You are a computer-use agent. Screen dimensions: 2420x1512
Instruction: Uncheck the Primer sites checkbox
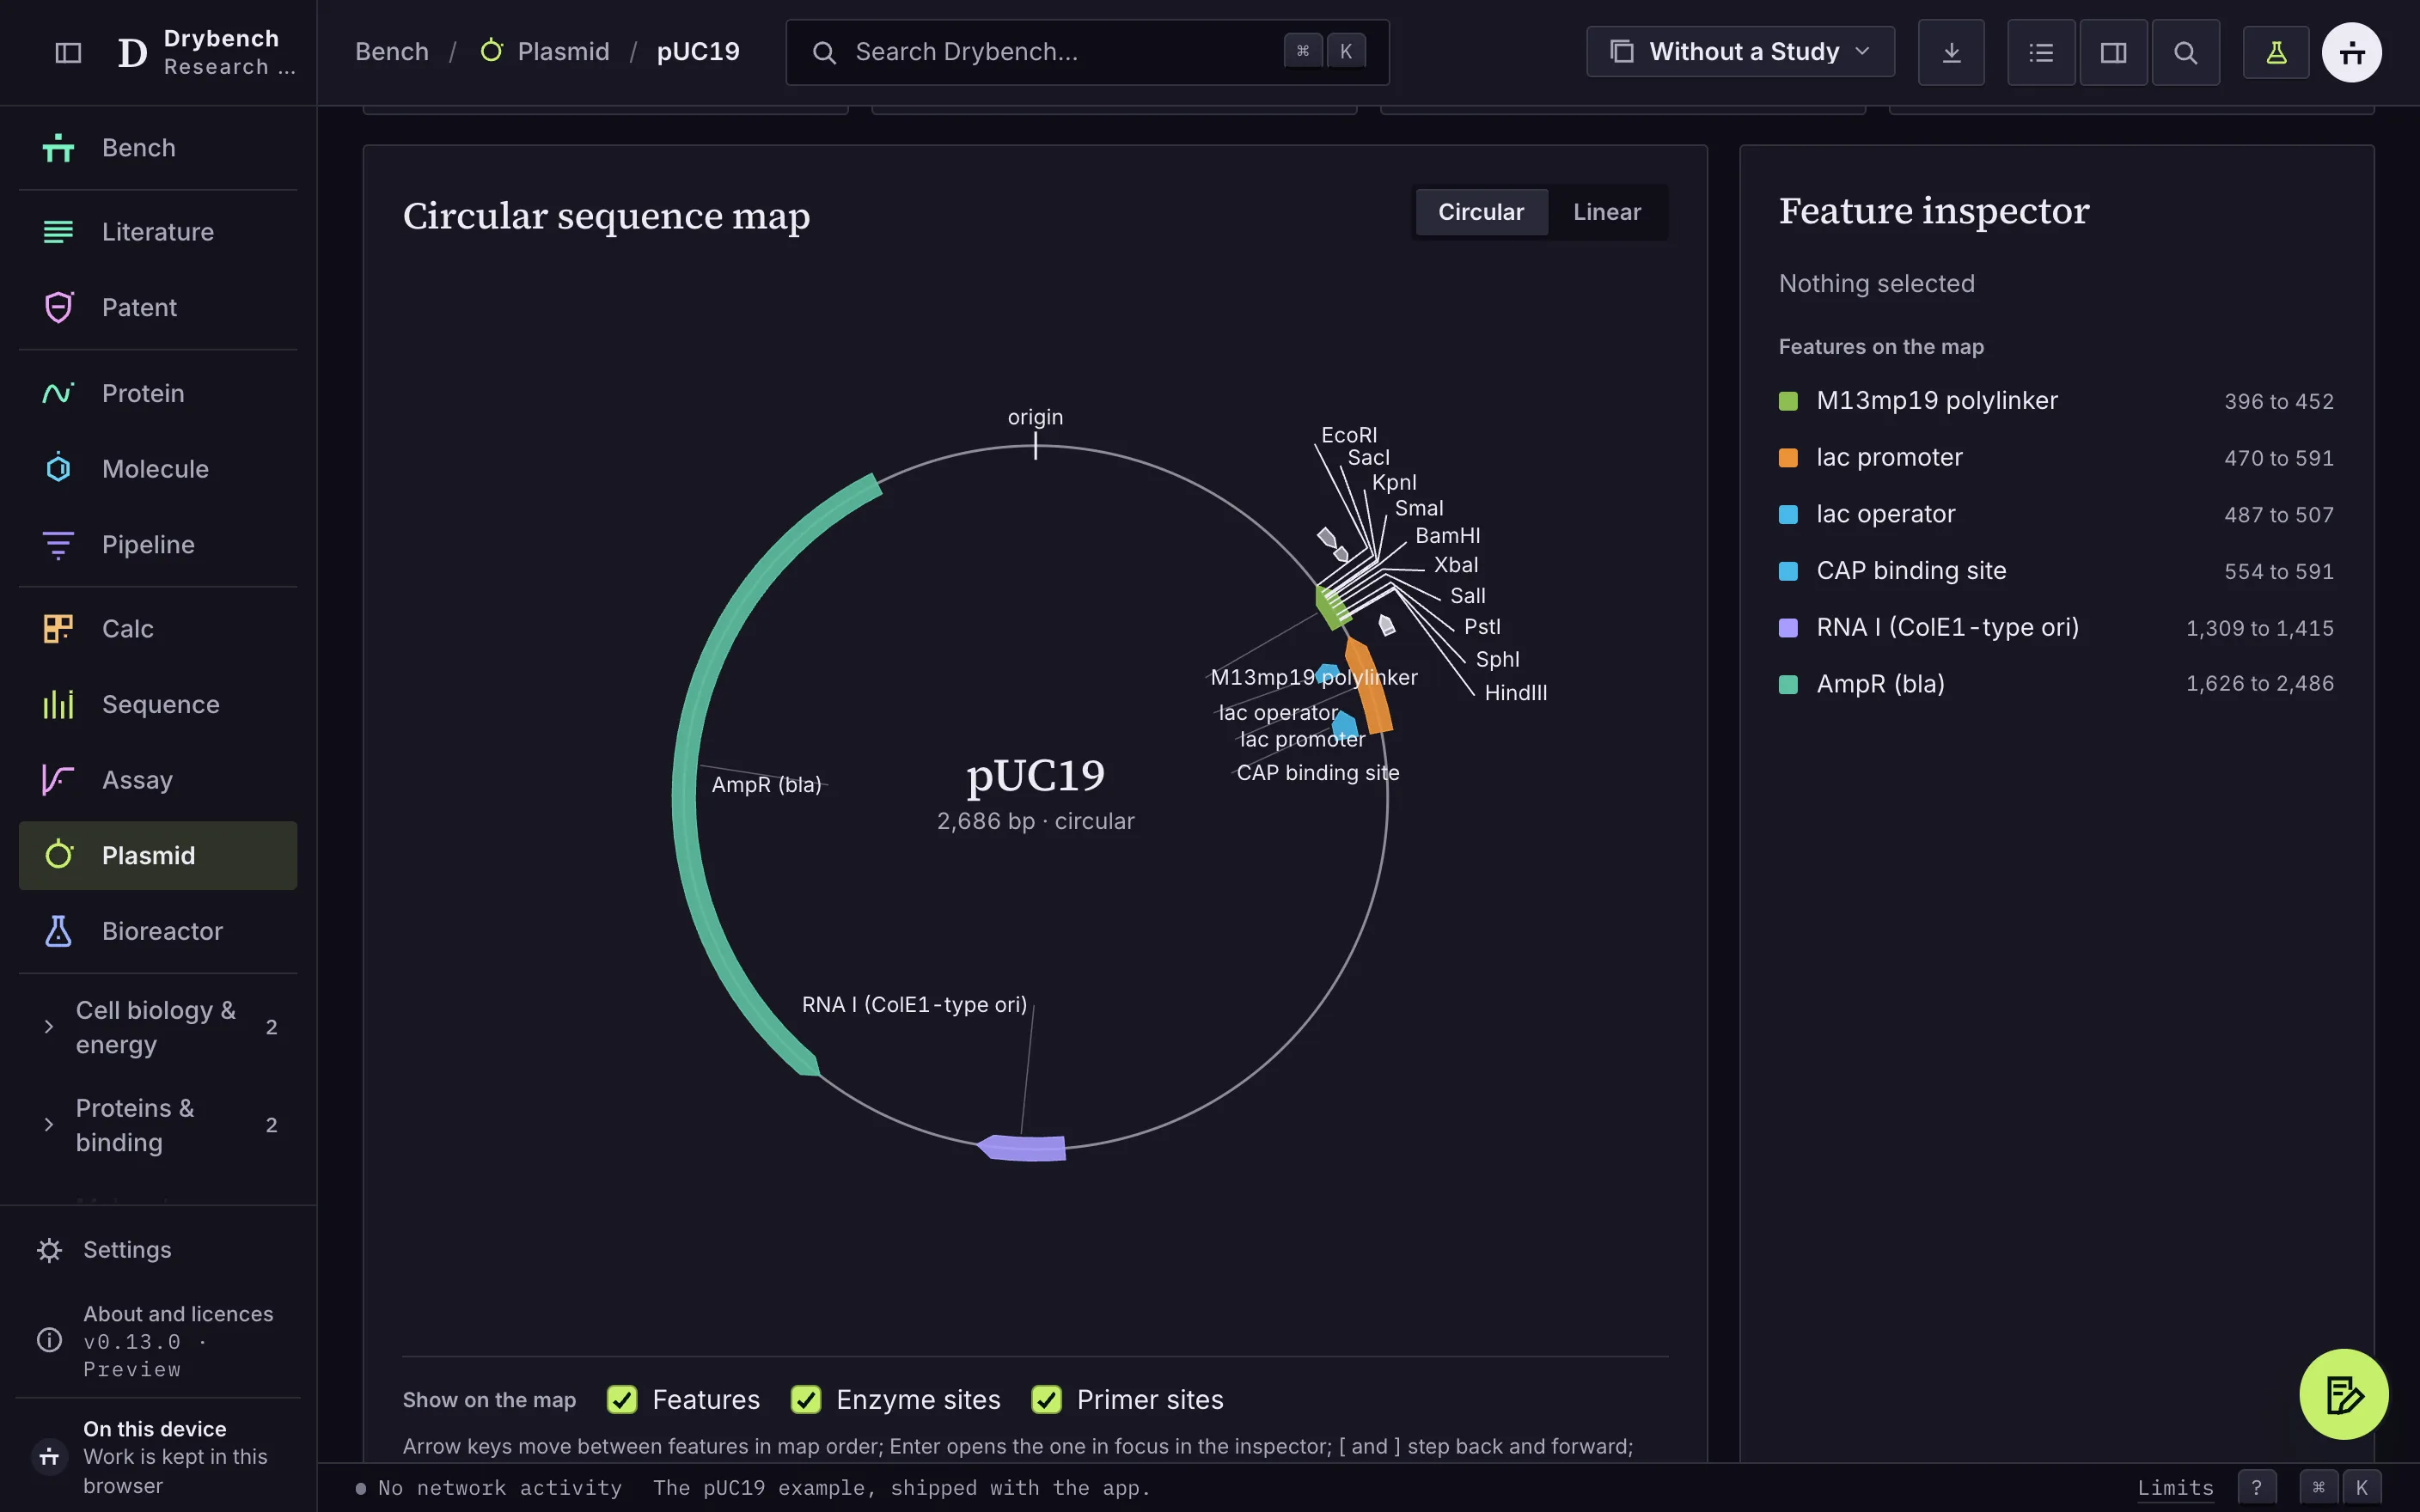tap(1046, 1399)
